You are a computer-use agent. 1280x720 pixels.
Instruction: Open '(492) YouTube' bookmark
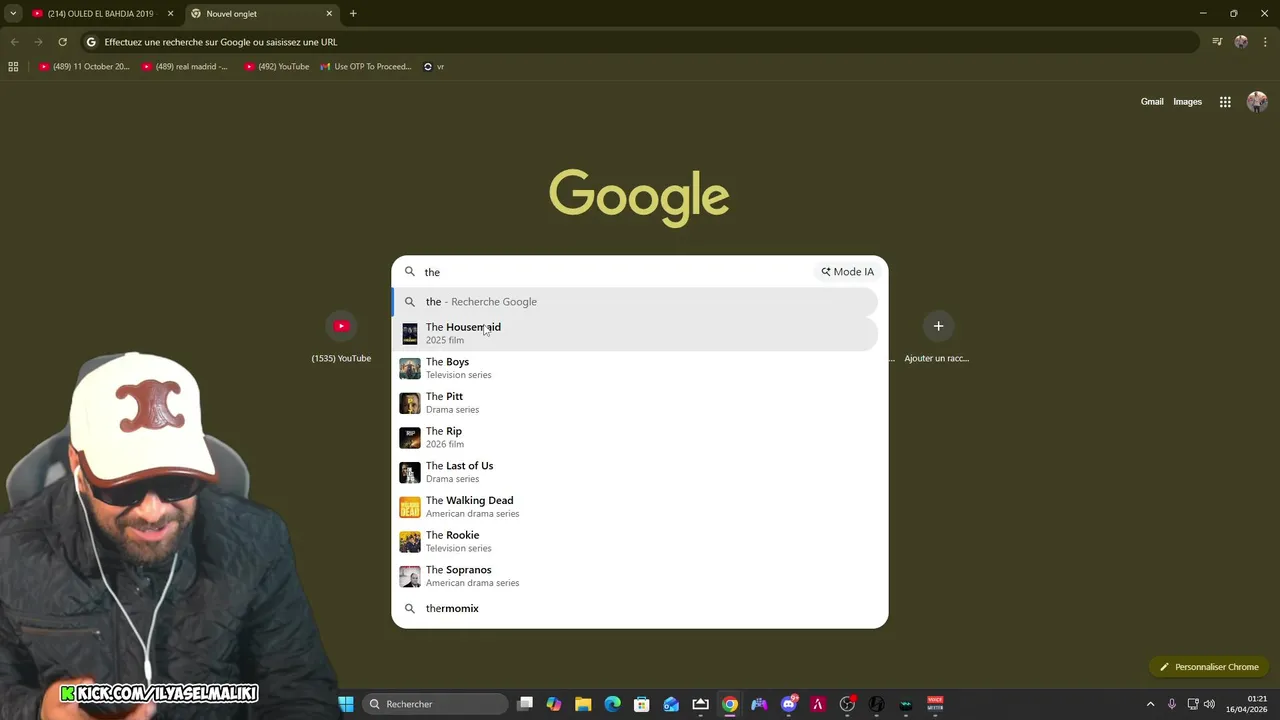tap(277, 67)
